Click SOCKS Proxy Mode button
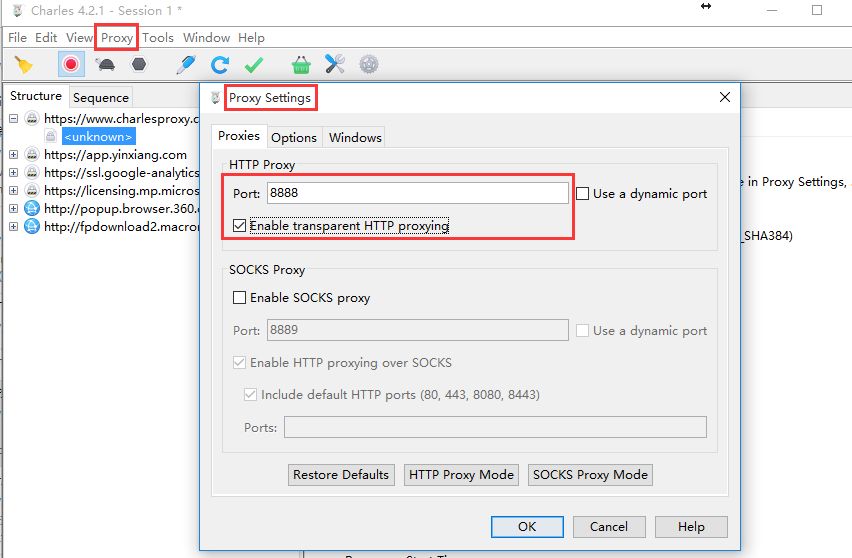 pyautogui.click(x=590, y=475)
